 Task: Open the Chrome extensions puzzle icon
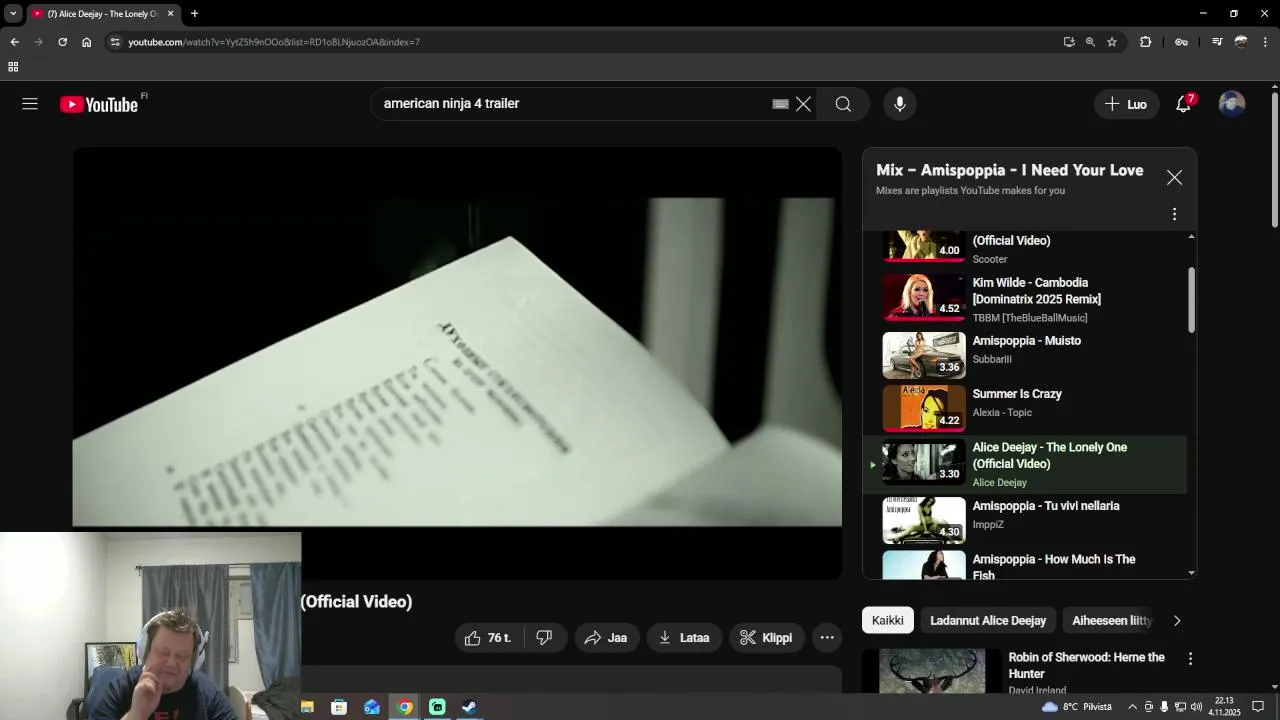1146,42
